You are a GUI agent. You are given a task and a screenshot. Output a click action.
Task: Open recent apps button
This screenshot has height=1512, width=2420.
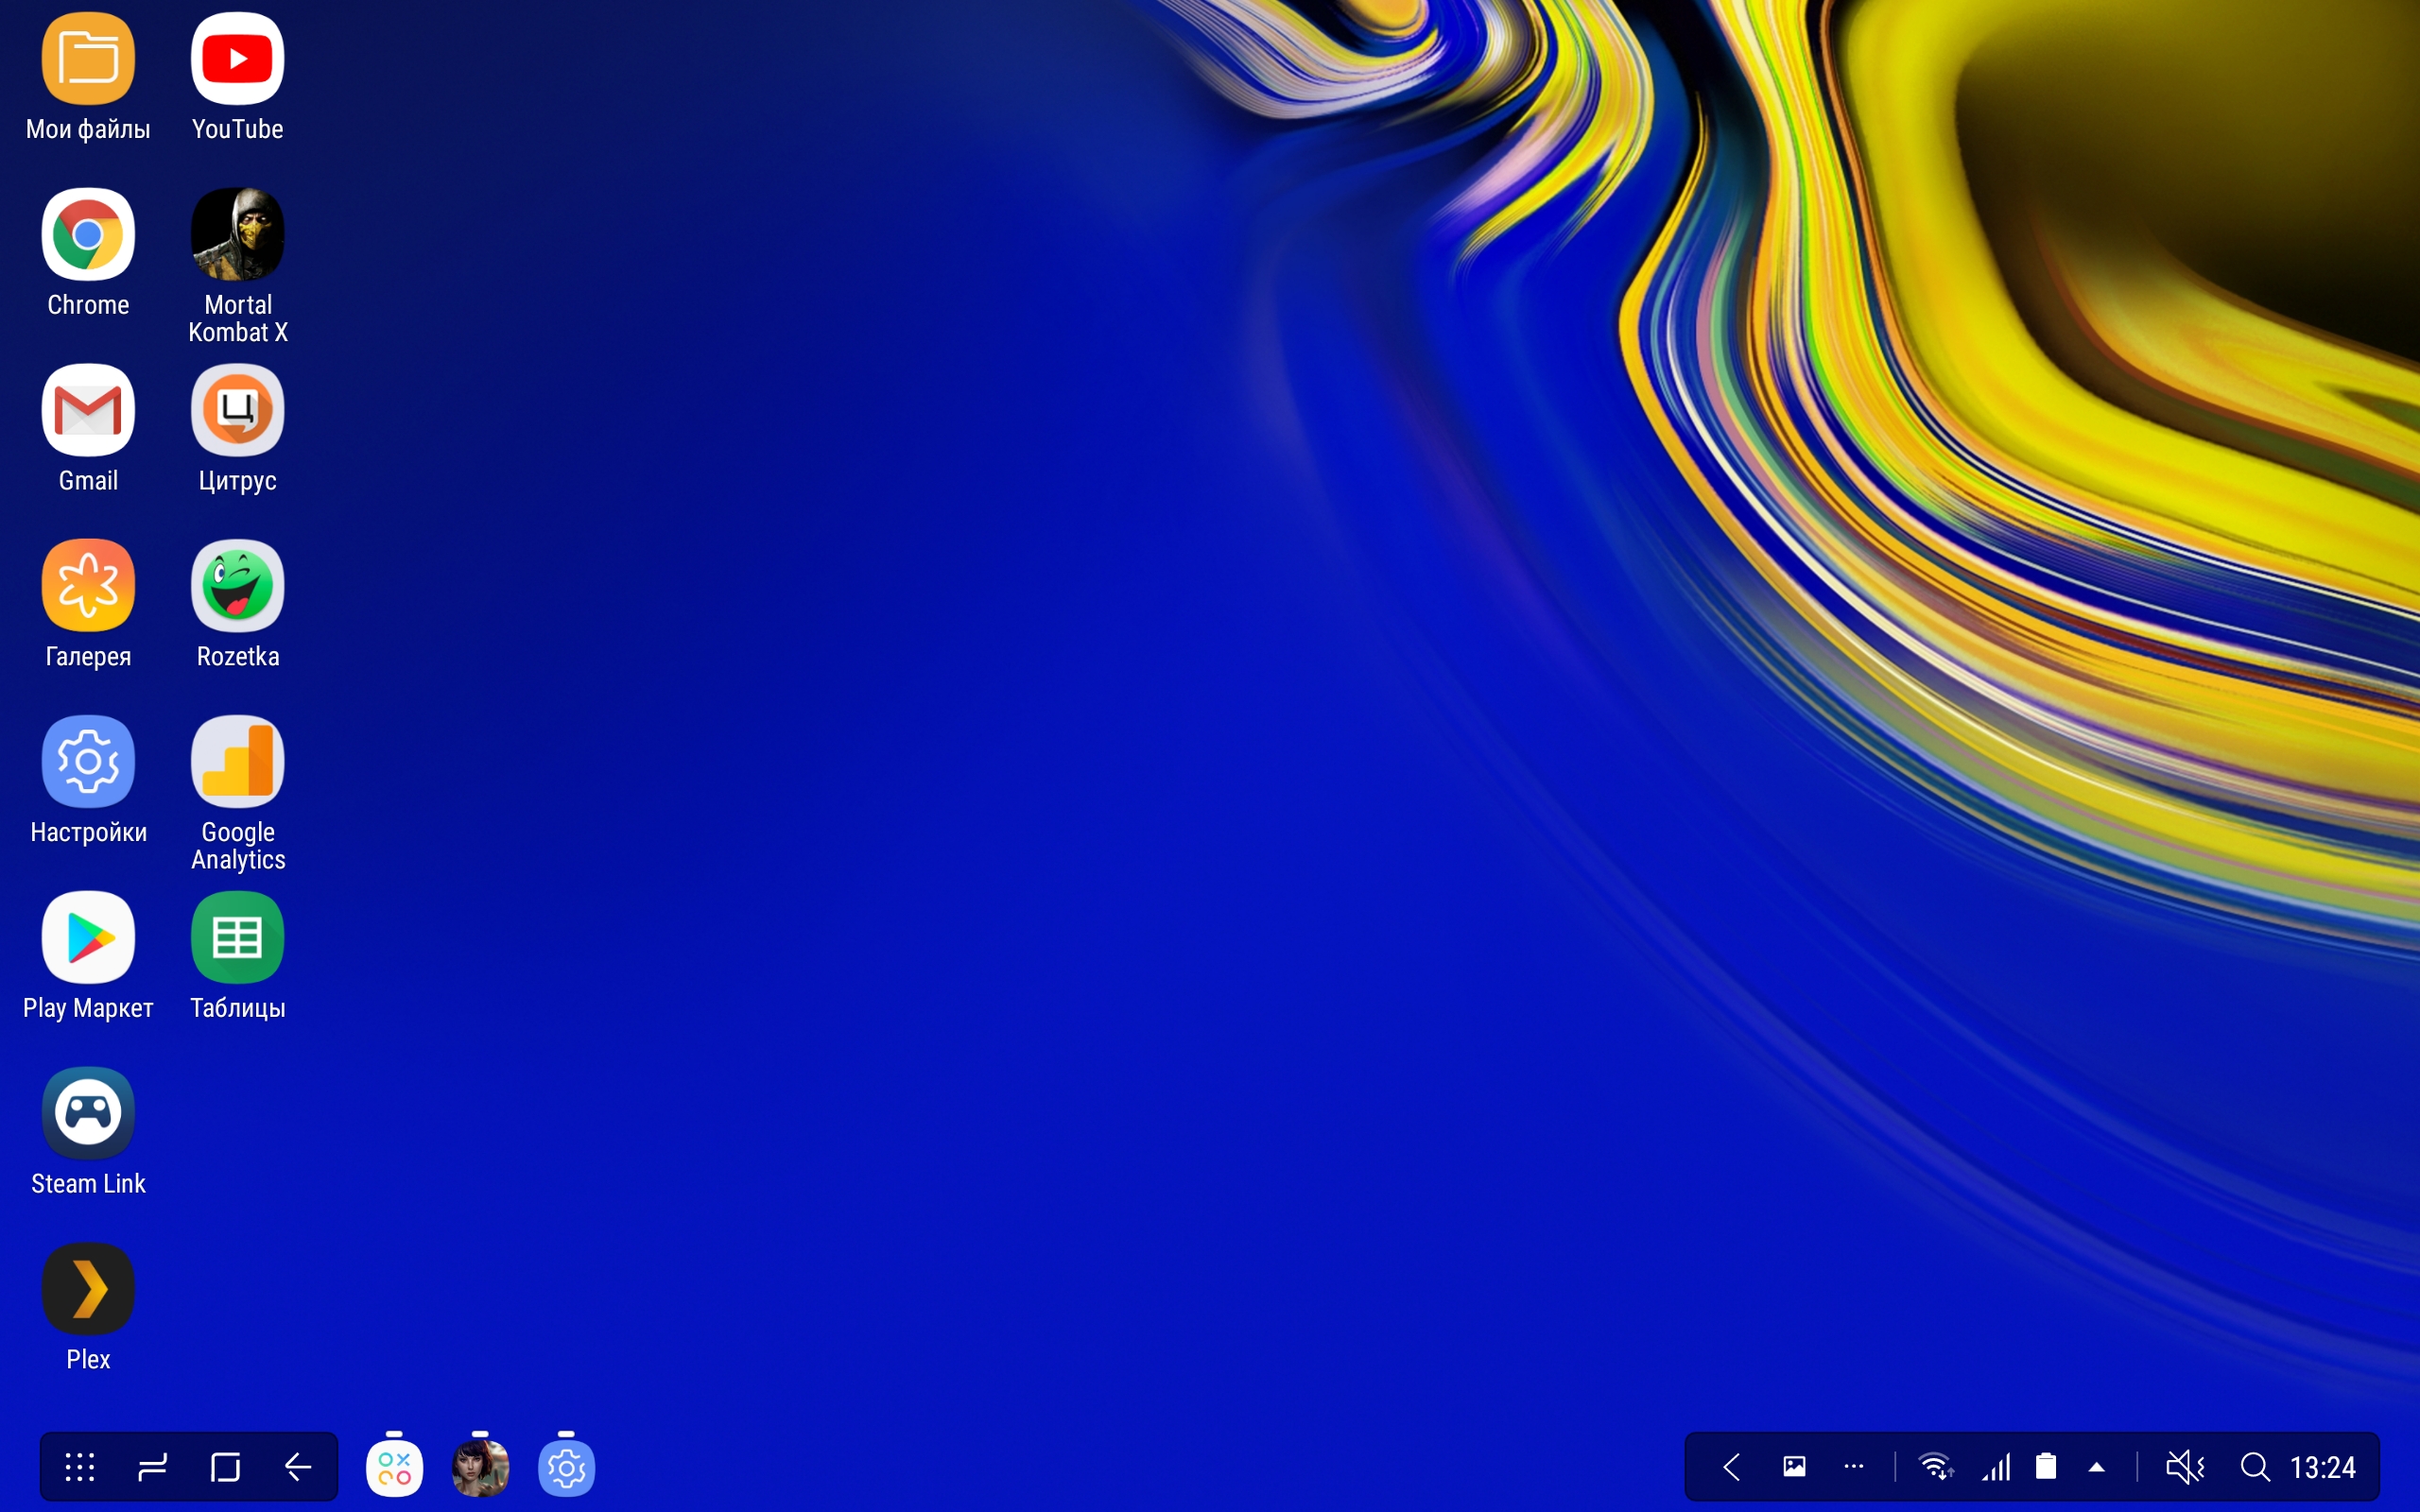(x=152, y=1467)
